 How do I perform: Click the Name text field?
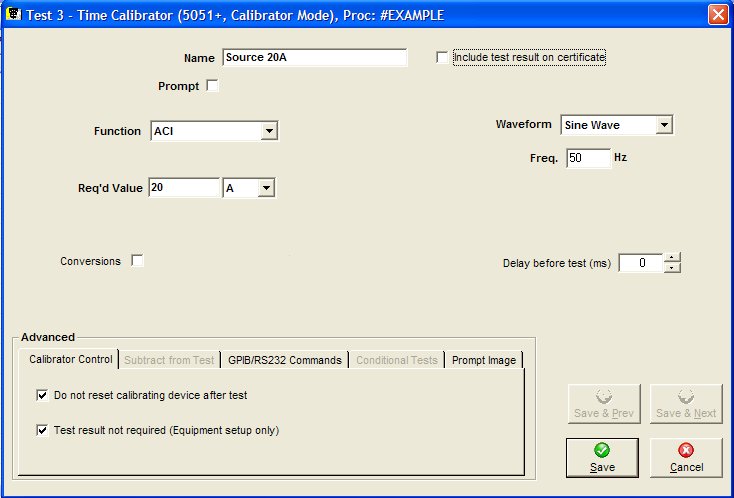pyautogui.click(x=314, y=58)
